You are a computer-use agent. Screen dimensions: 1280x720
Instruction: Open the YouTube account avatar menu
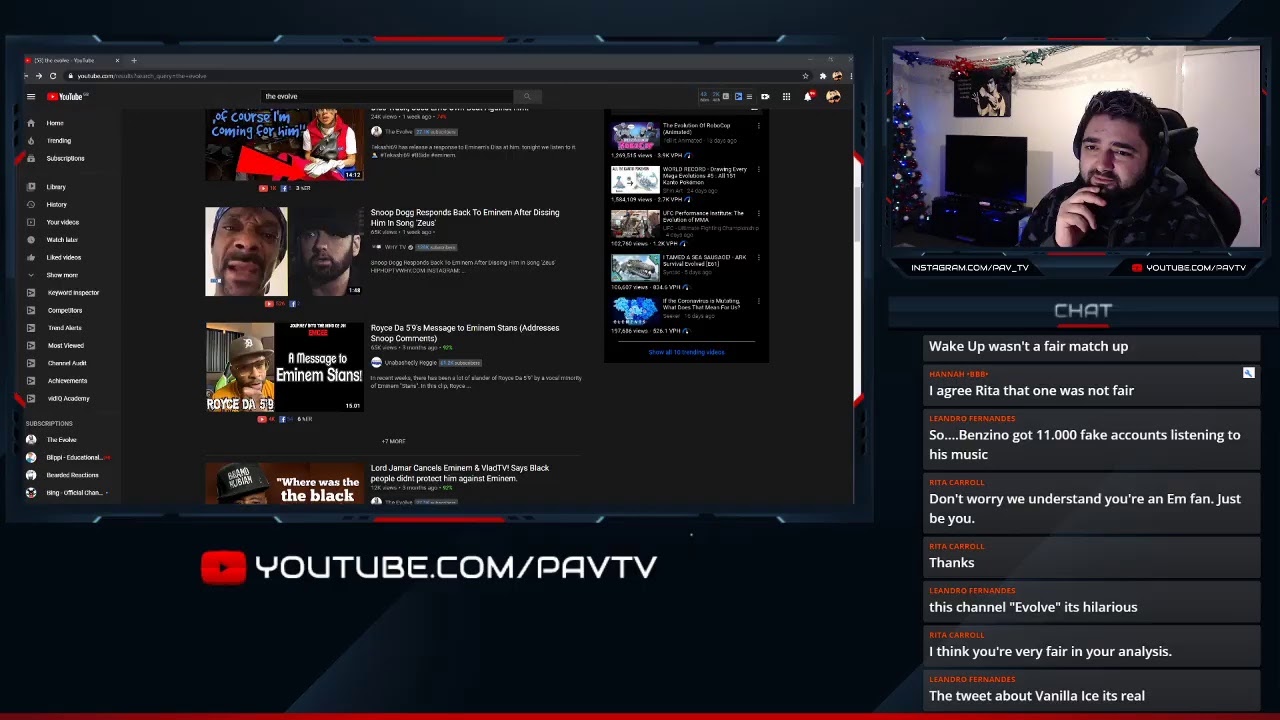click(x=833, y=97)
